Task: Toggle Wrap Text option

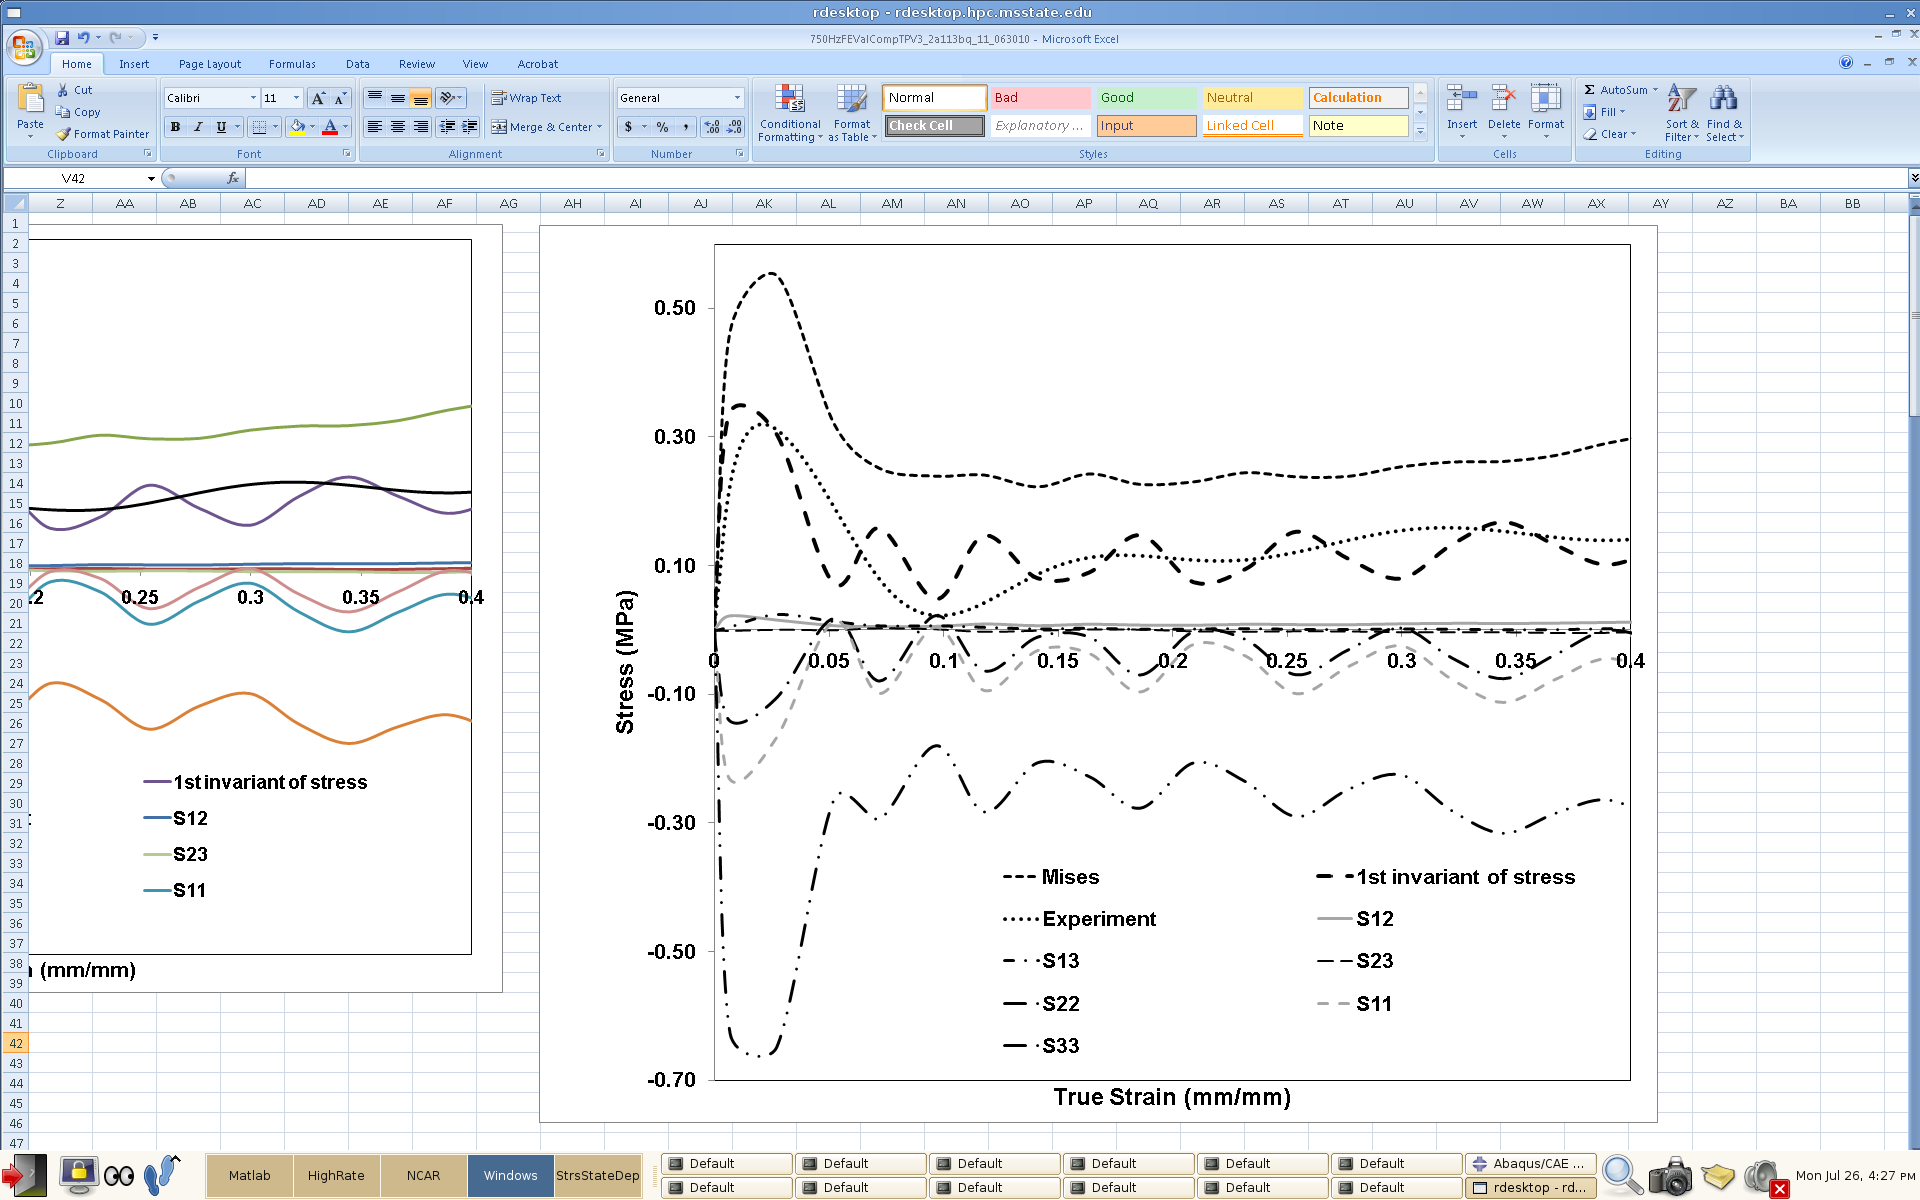Action: tap(526, 98)
